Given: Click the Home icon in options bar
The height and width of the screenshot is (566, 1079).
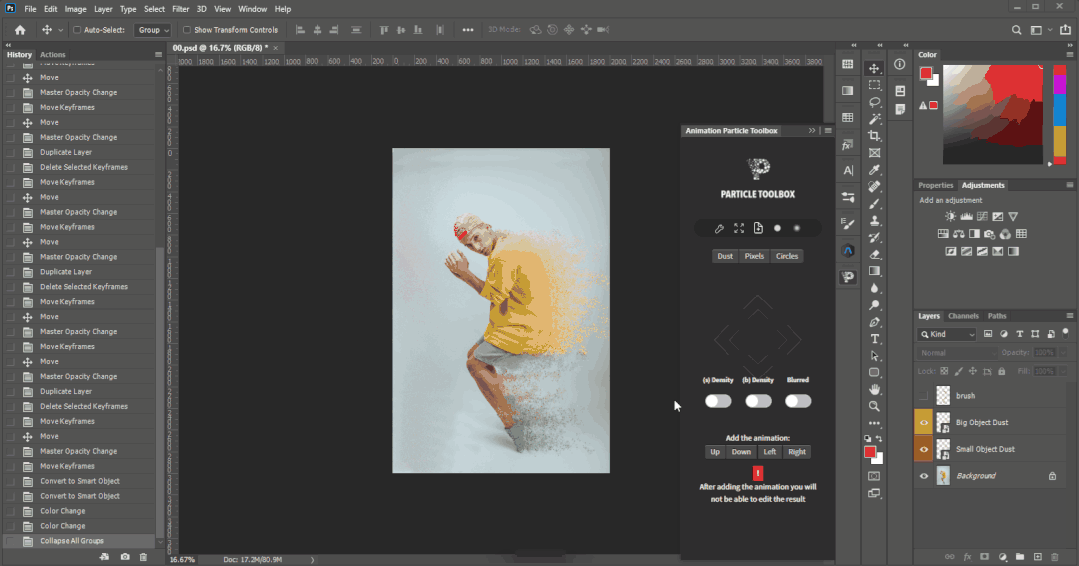Looking at the screenshot, I should (x=19, y=30).
